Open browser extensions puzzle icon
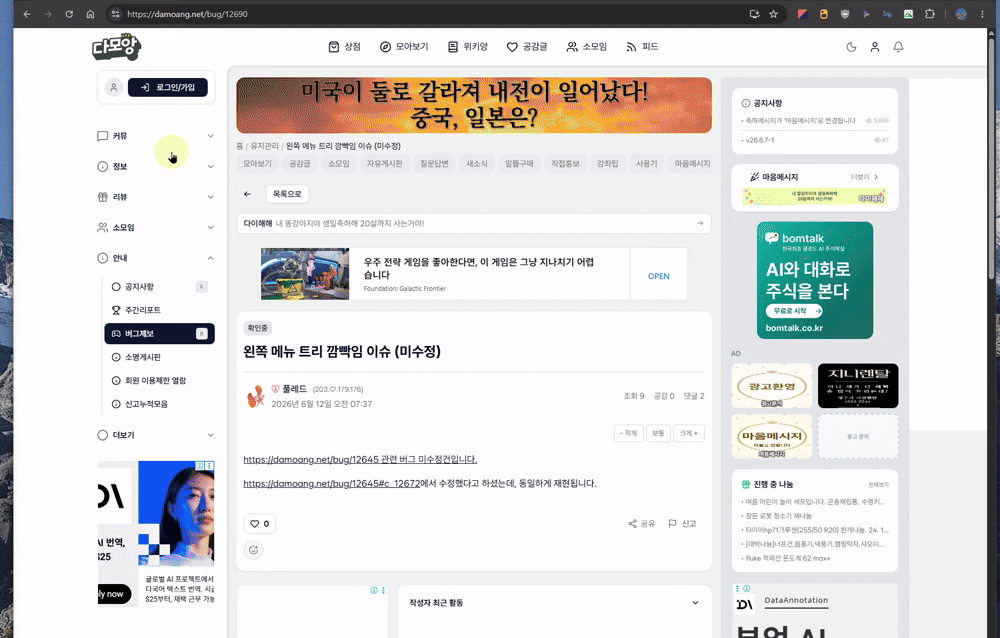 [x=930, y=13]
